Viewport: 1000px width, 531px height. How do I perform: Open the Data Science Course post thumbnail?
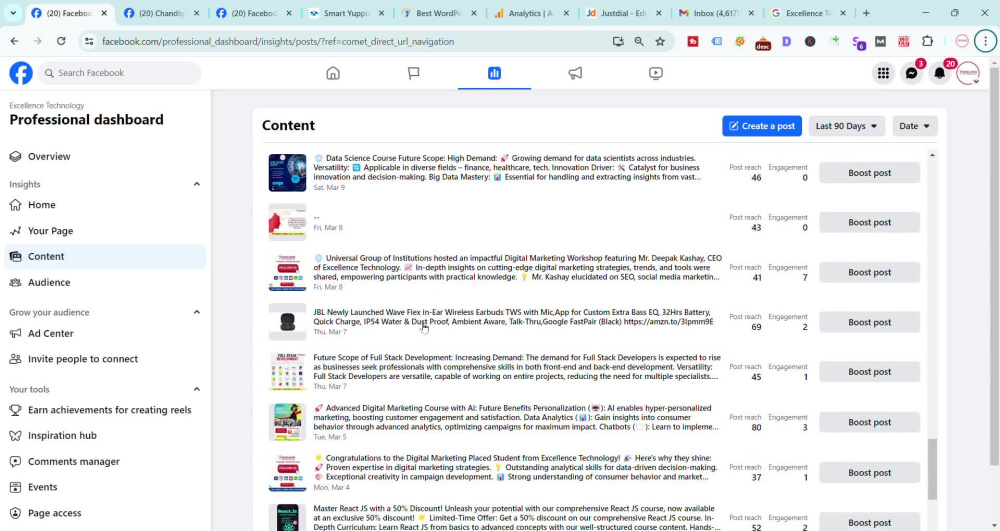point(287,173)
